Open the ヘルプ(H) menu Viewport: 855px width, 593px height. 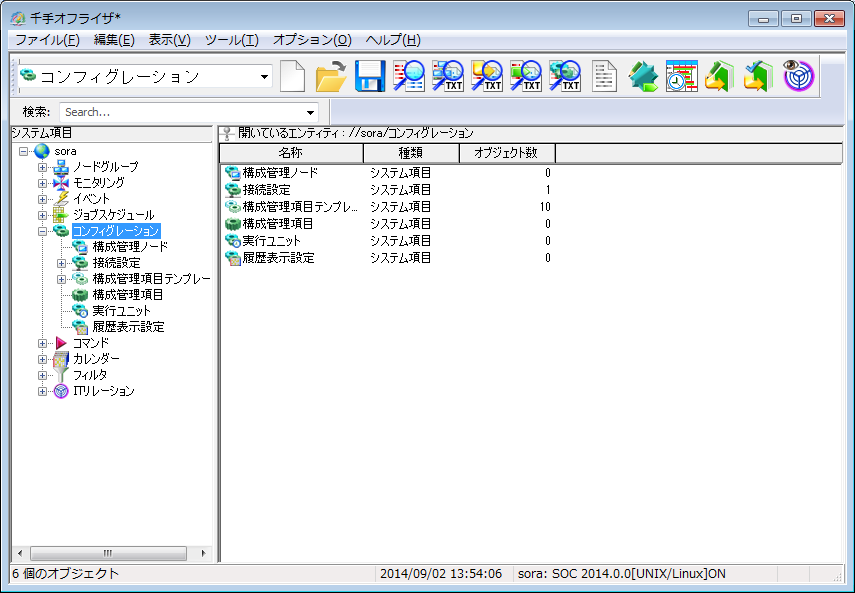point(393,40)
